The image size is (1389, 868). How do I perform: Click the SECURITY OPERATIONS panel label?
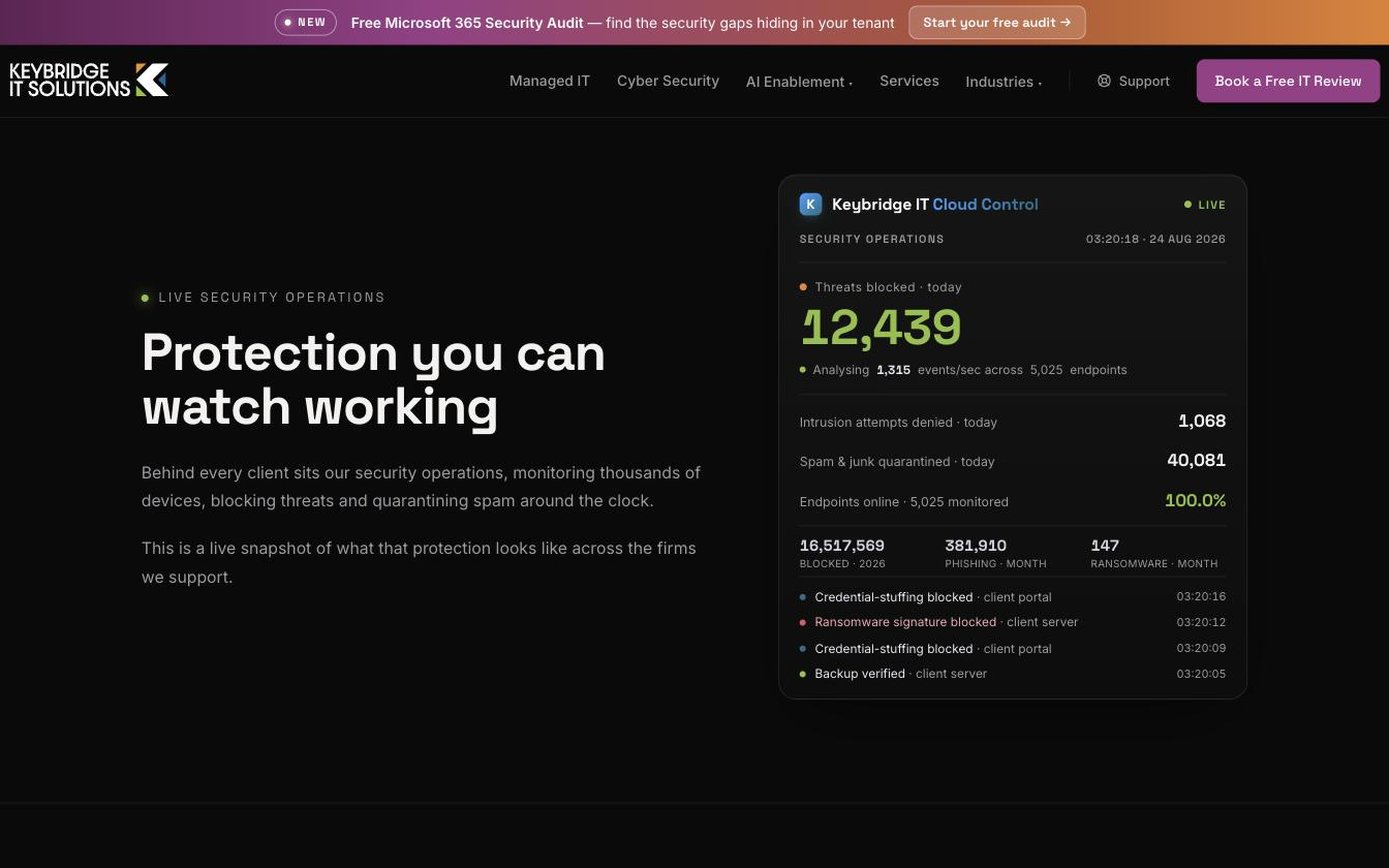tap(872, 239)
